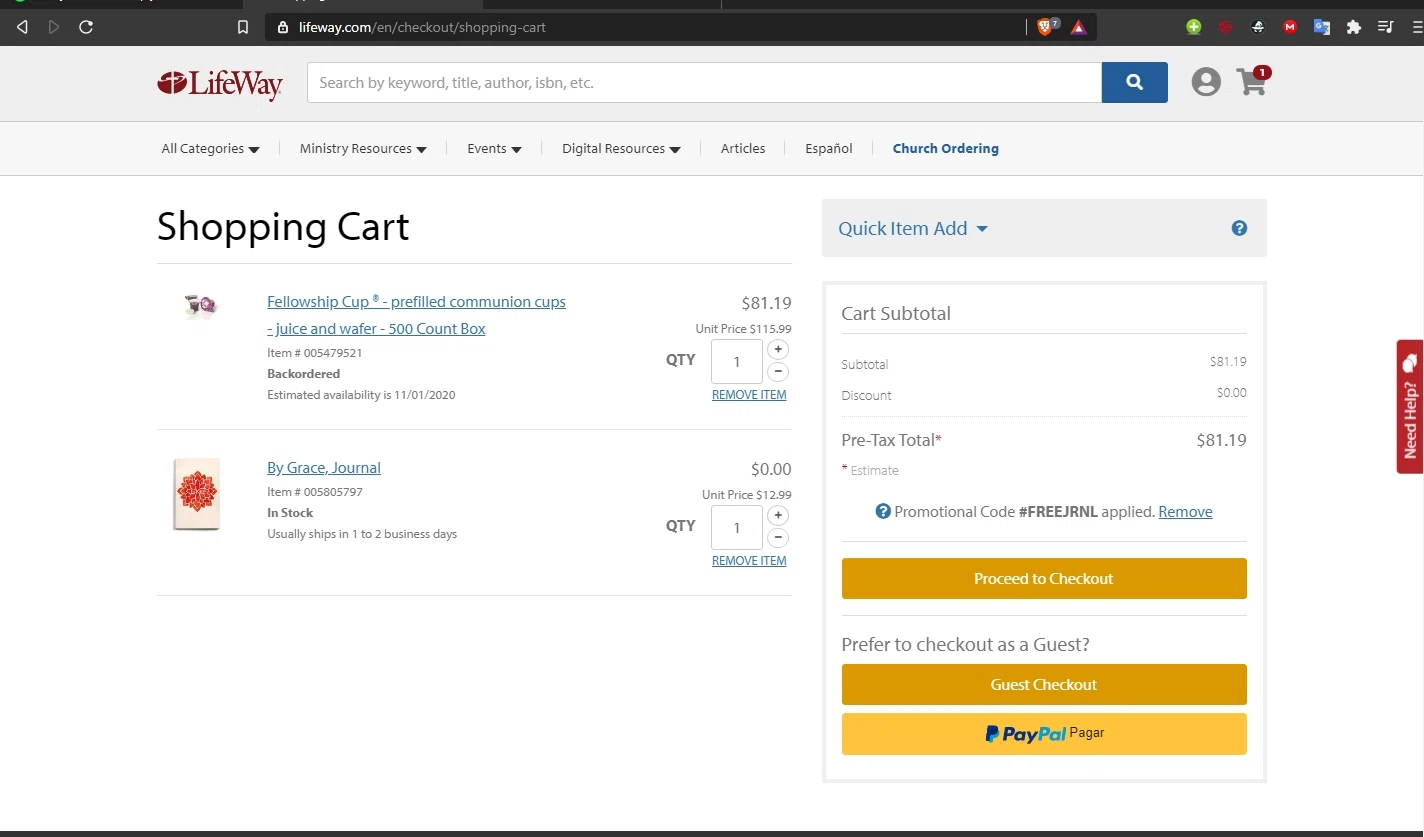The height and width of the screenshot is (837, 1424).
Task: Click the Fellowship Cup quantity field
Action: pos(737,361)
